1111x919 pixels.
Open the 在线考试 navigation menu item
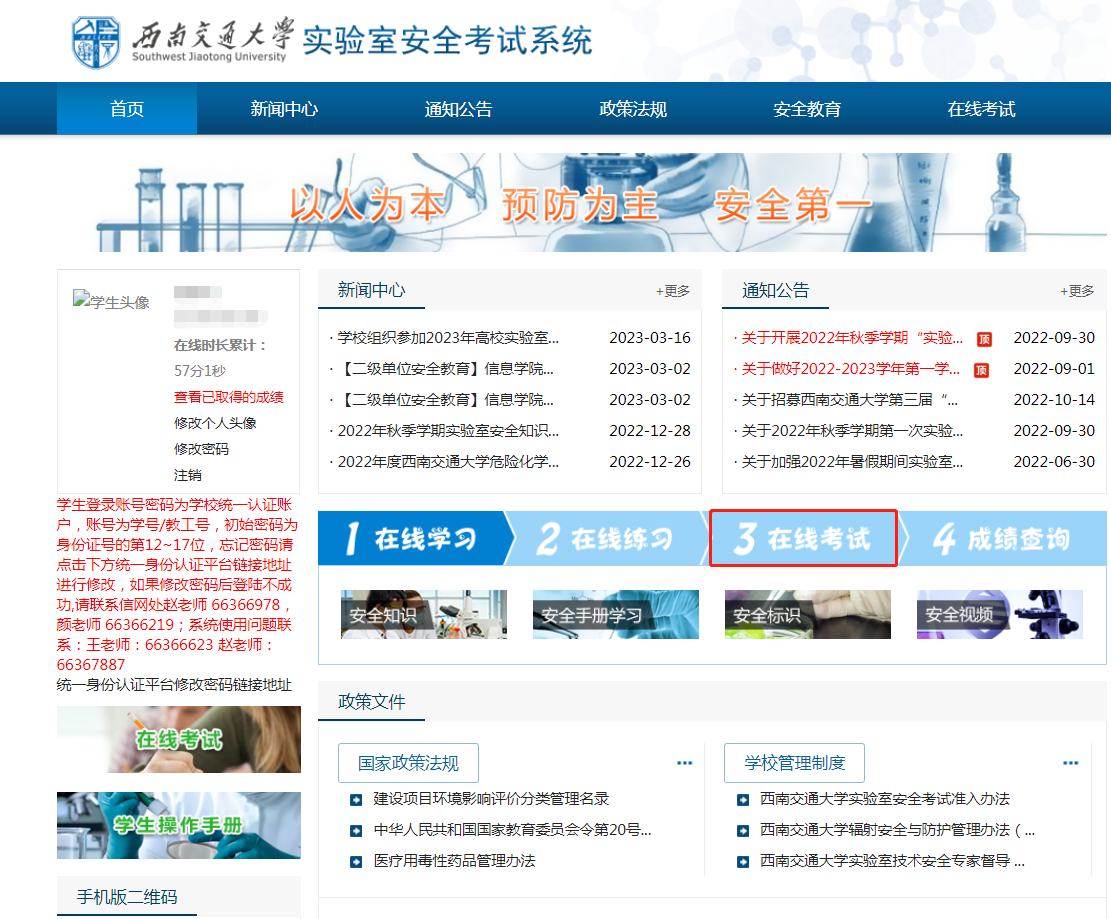[x=981, y=109]
